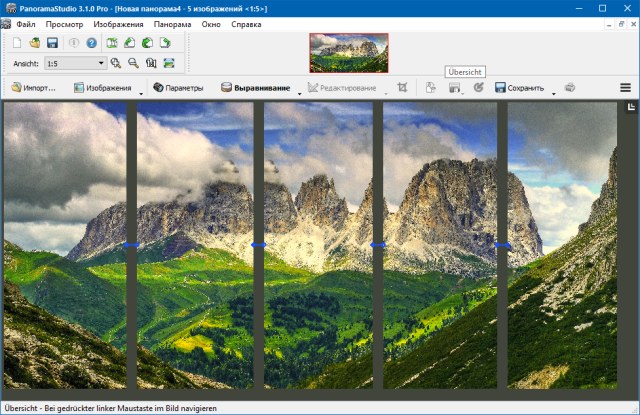Image resolution: width=640 pixels, height=415 pixels.
Task: Click the Параметры button
Action: (x=178, y=88)
